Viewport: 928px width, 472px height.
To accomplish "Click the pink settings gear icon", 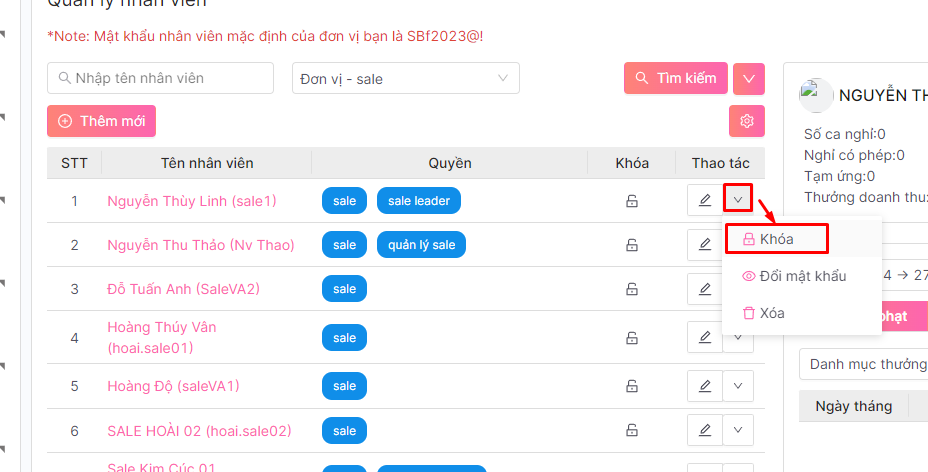I will coord(746,121).
